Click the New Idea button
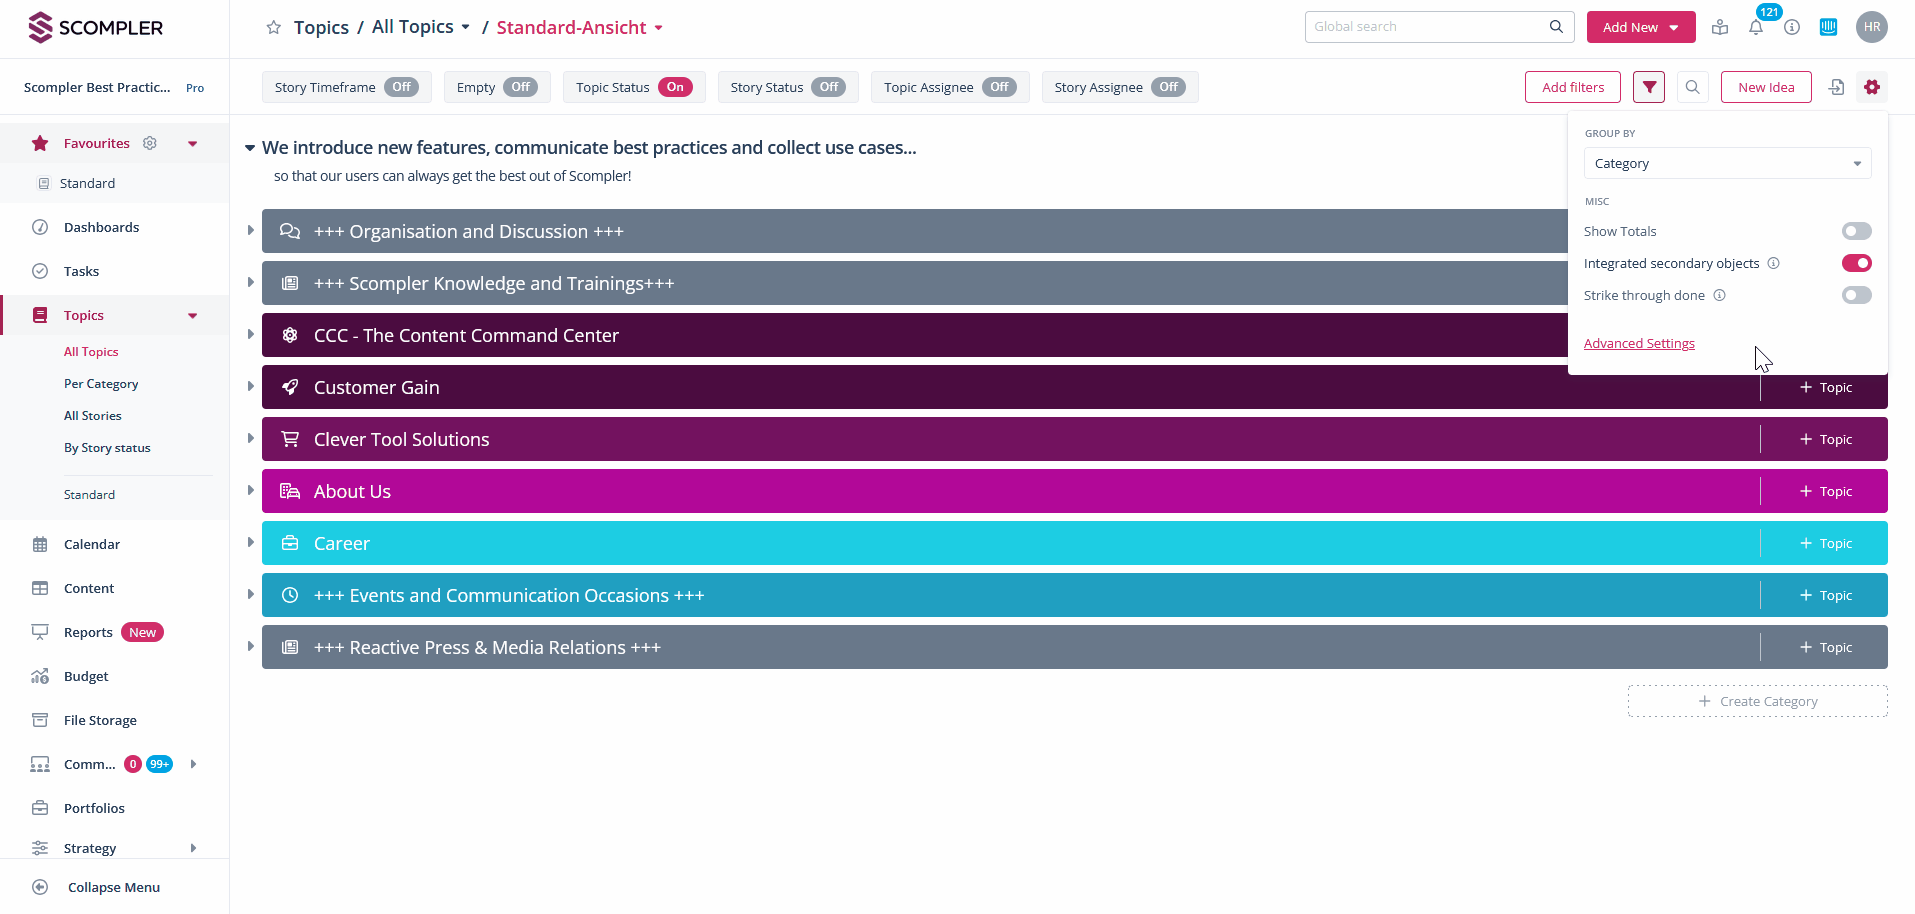The image size is (1915, 914). pos(1766,87)
